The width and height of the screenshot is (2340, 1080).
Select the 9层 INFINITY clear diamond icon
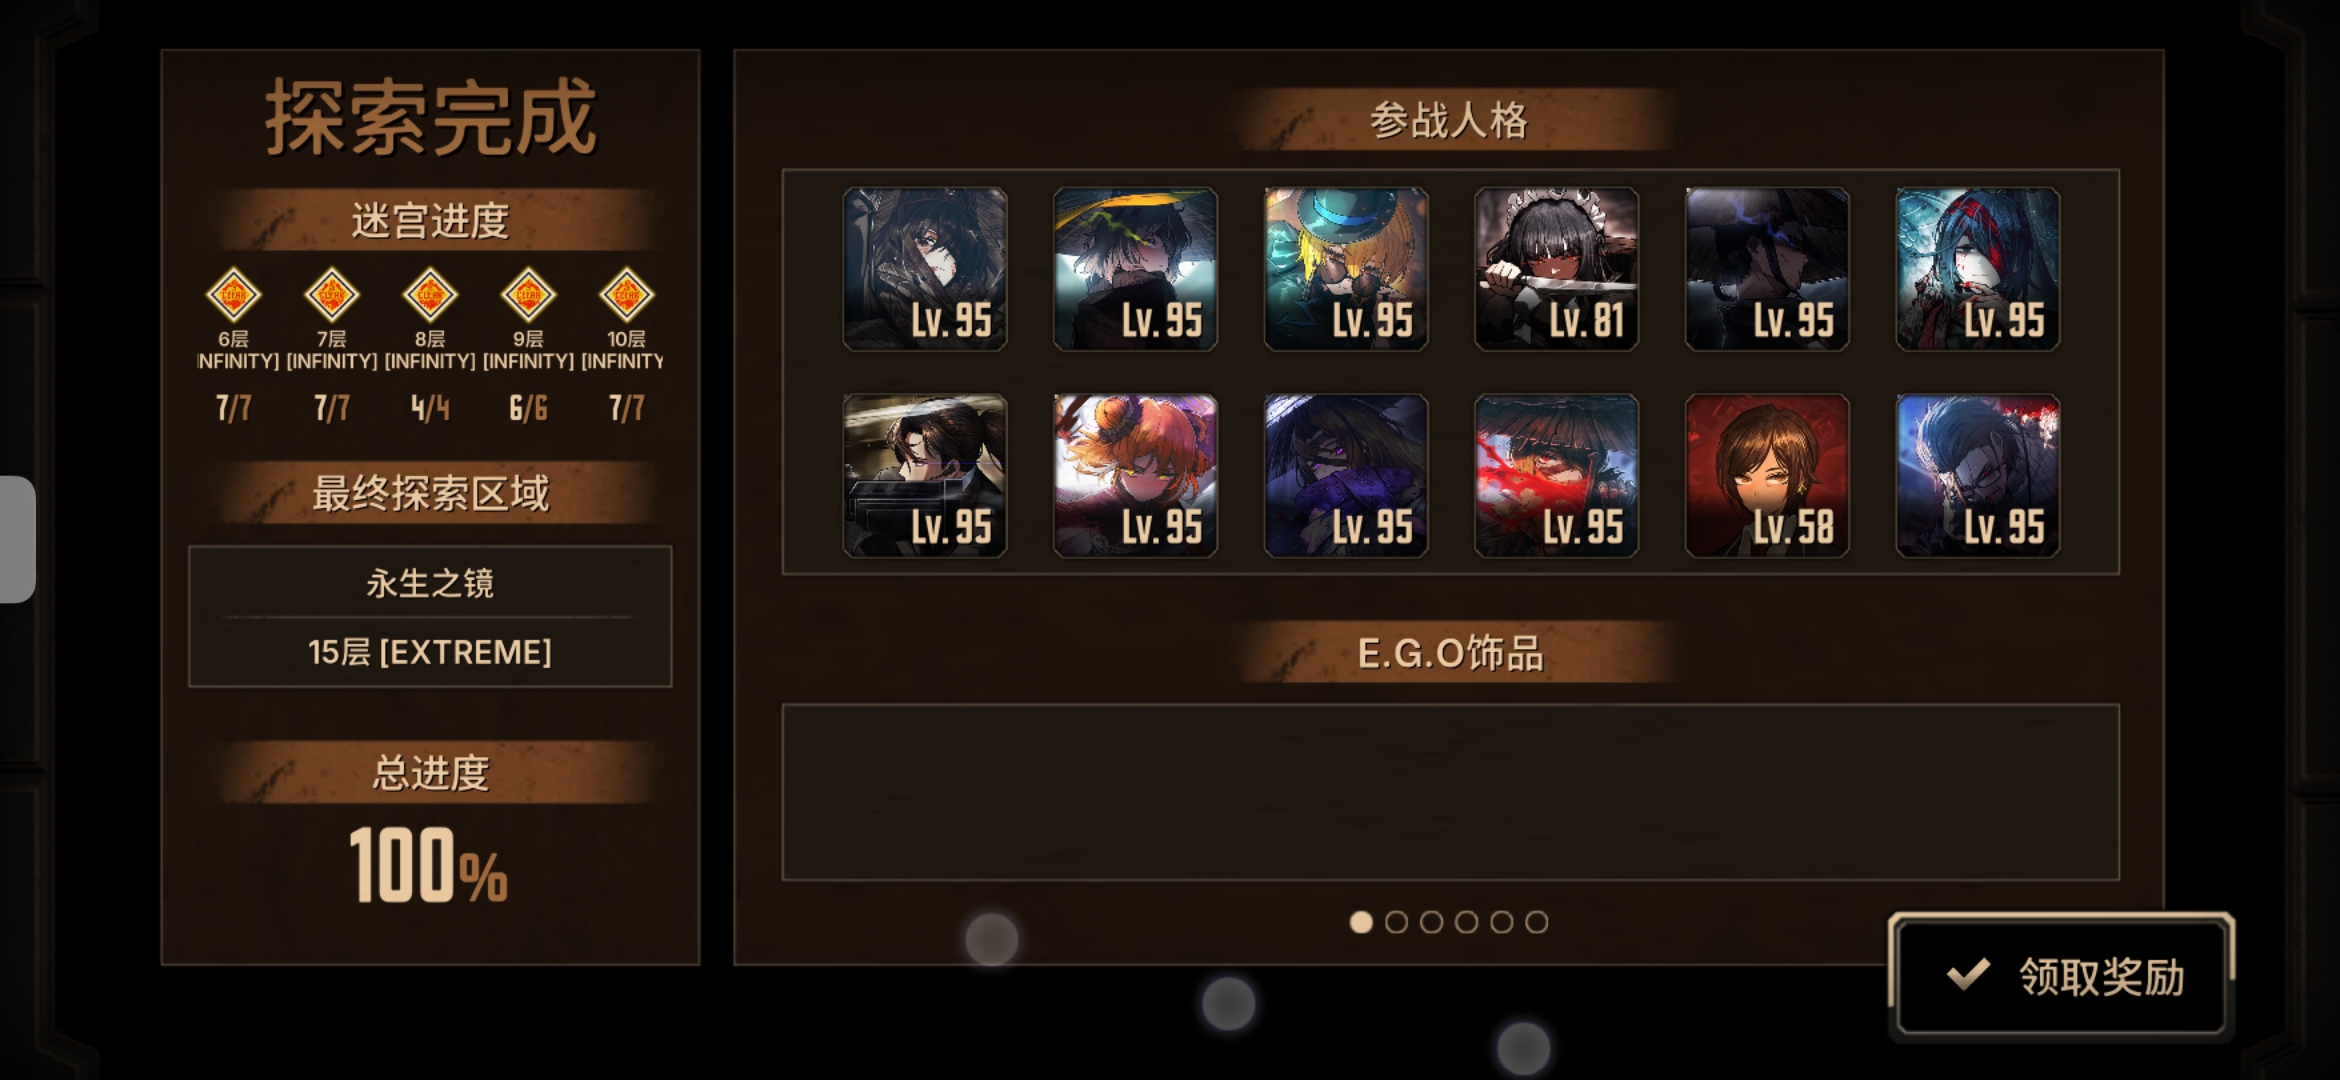click(x=528, y=295)
